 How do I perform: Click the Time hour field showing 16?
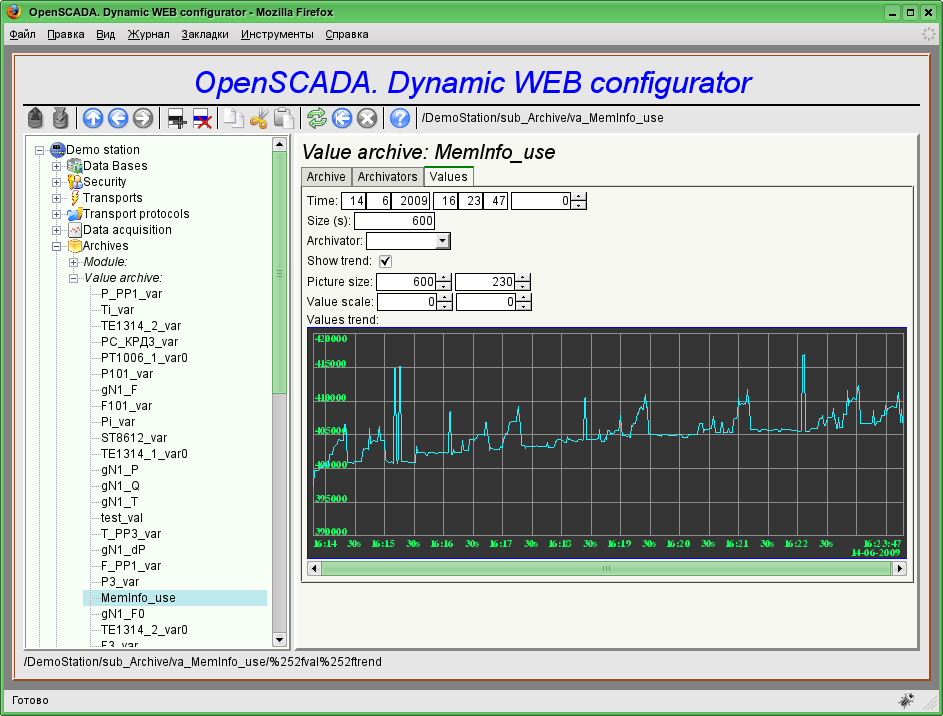coord(446,201)
